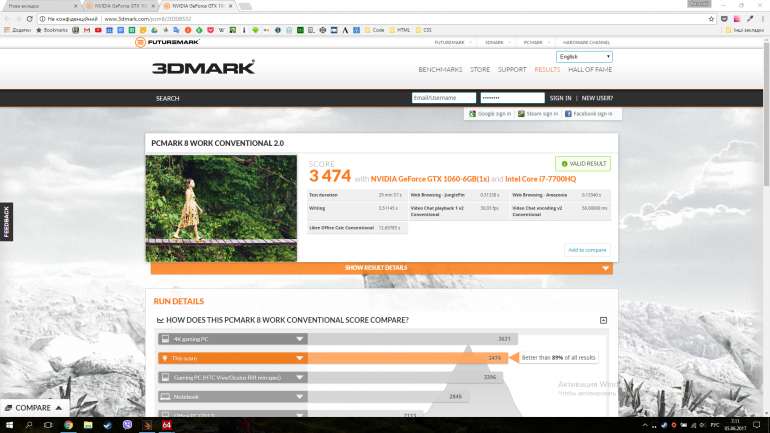770x433 pixels.
Task: Open the Google Translate bookmark icon
Action: coord(177,30)
